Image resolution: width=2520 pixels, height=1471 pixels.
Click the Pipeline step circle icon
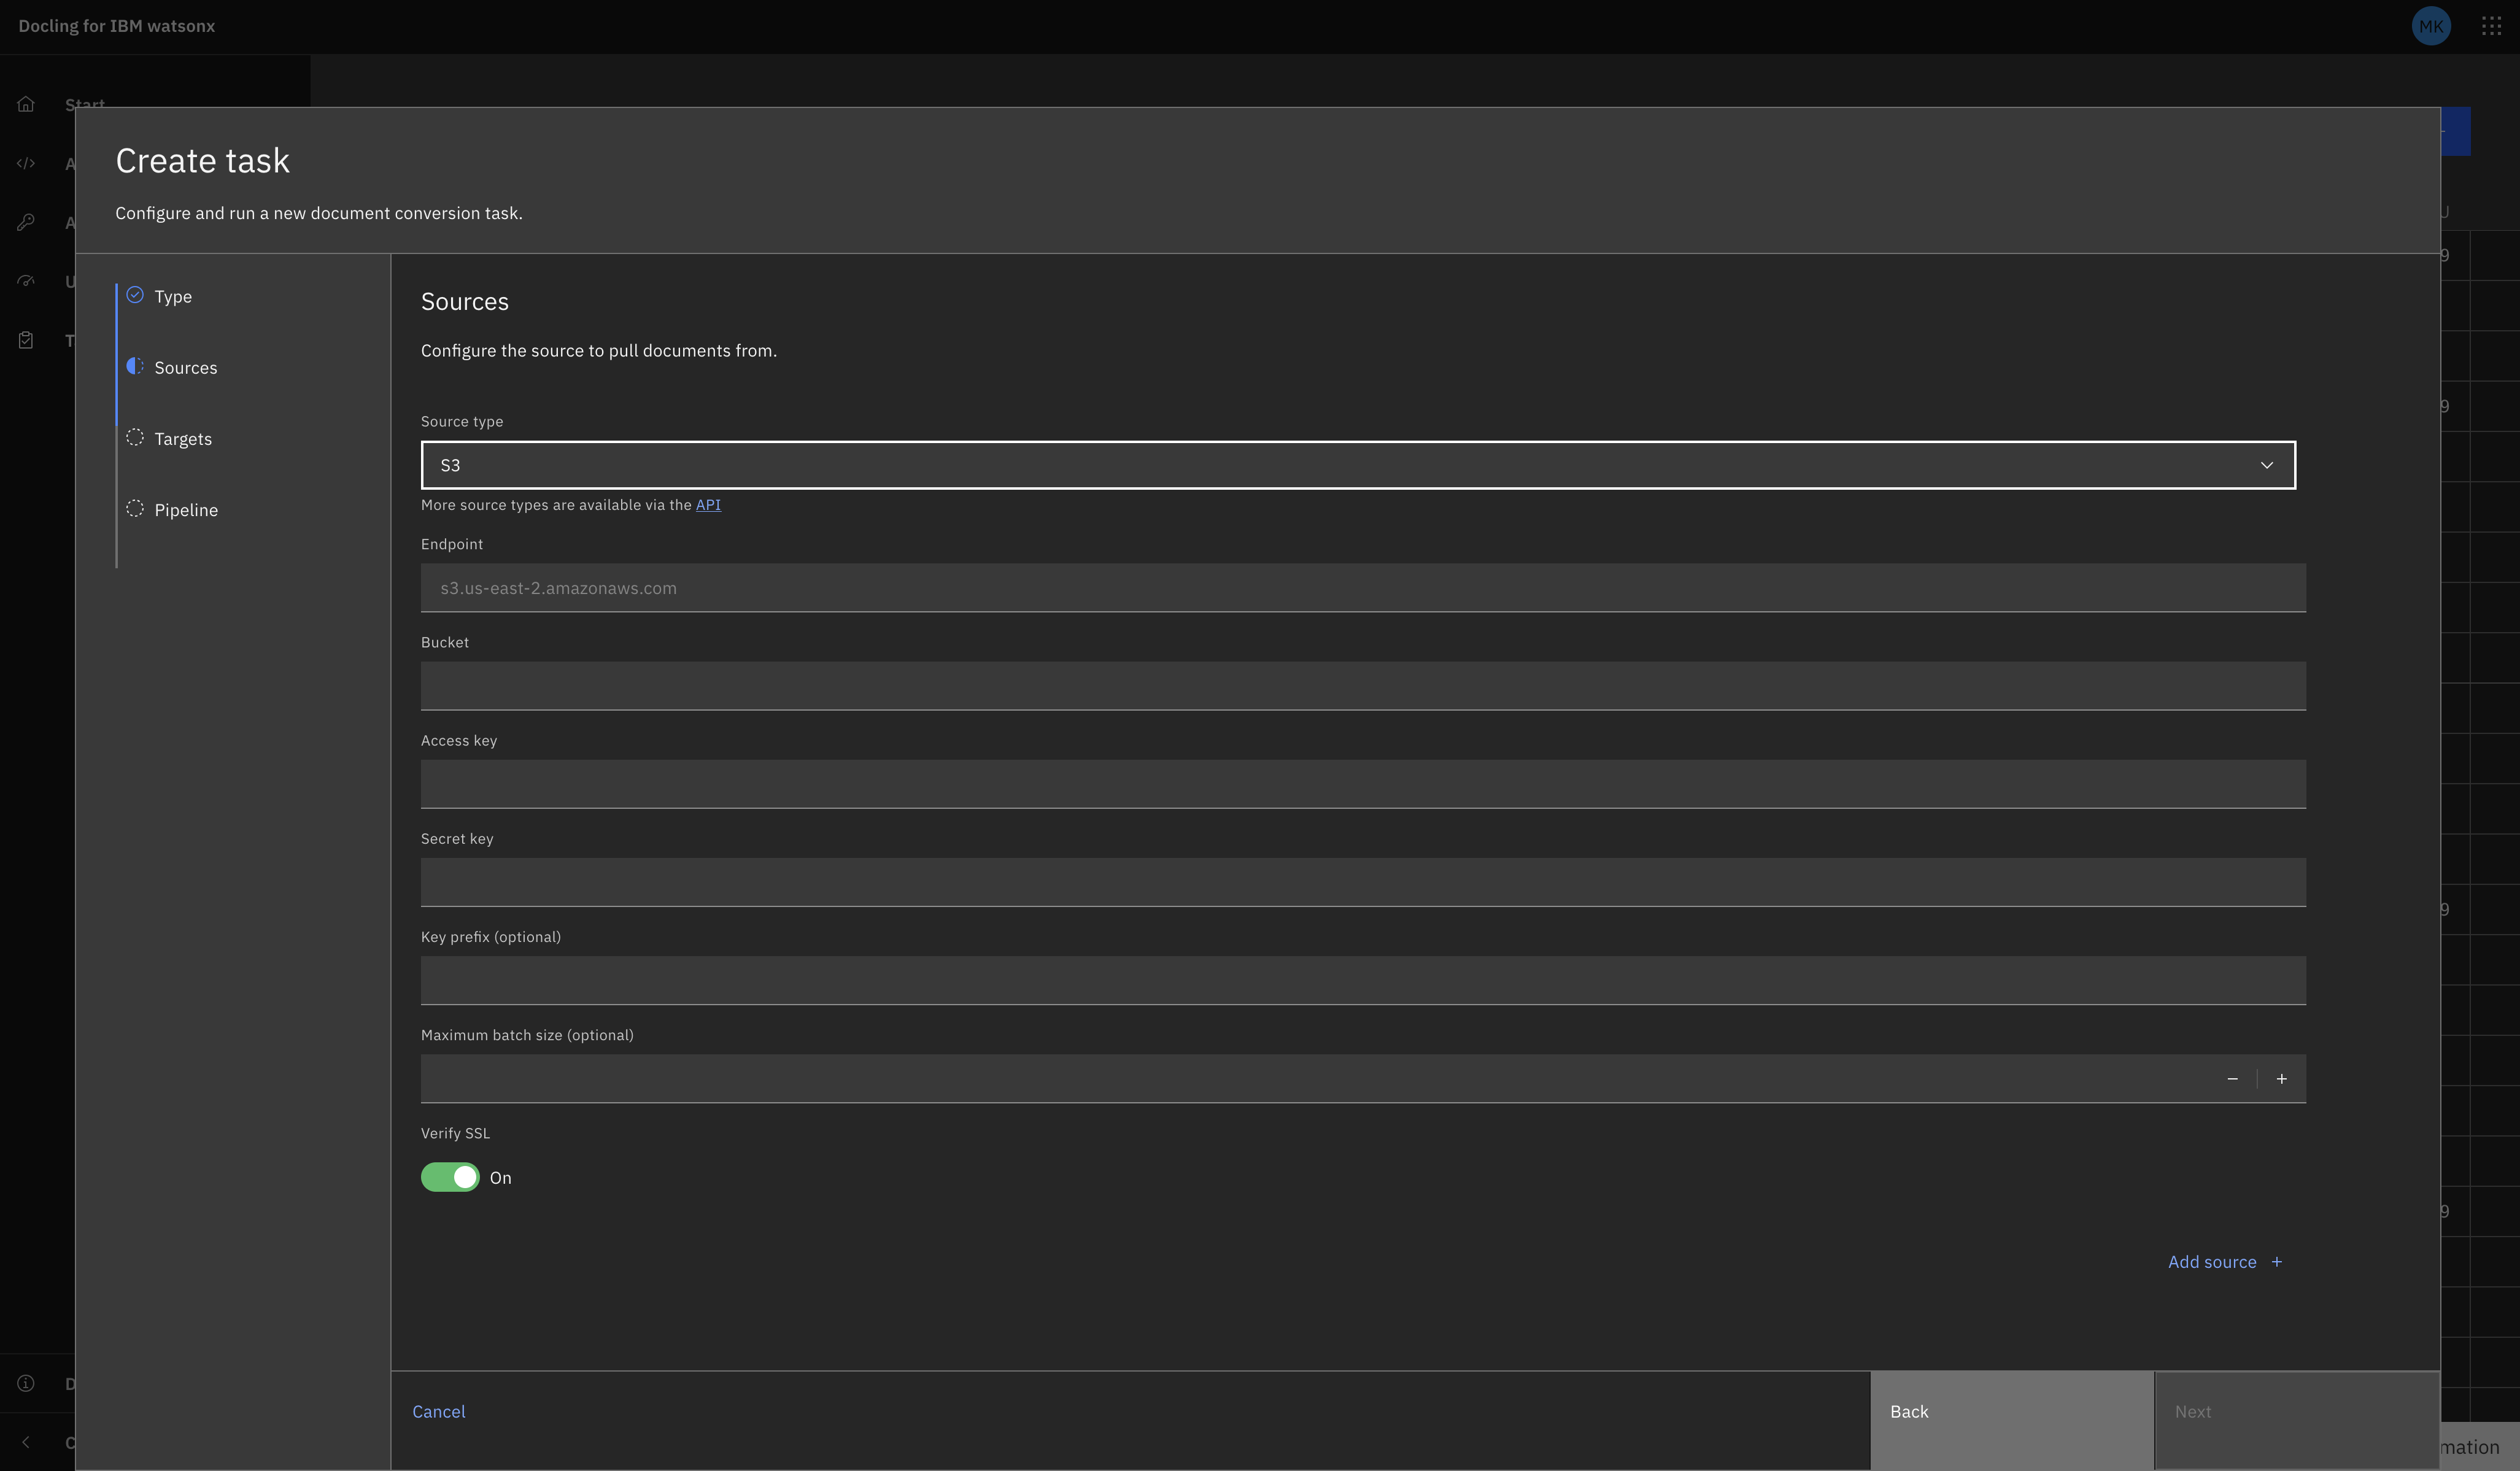[135, 508]
